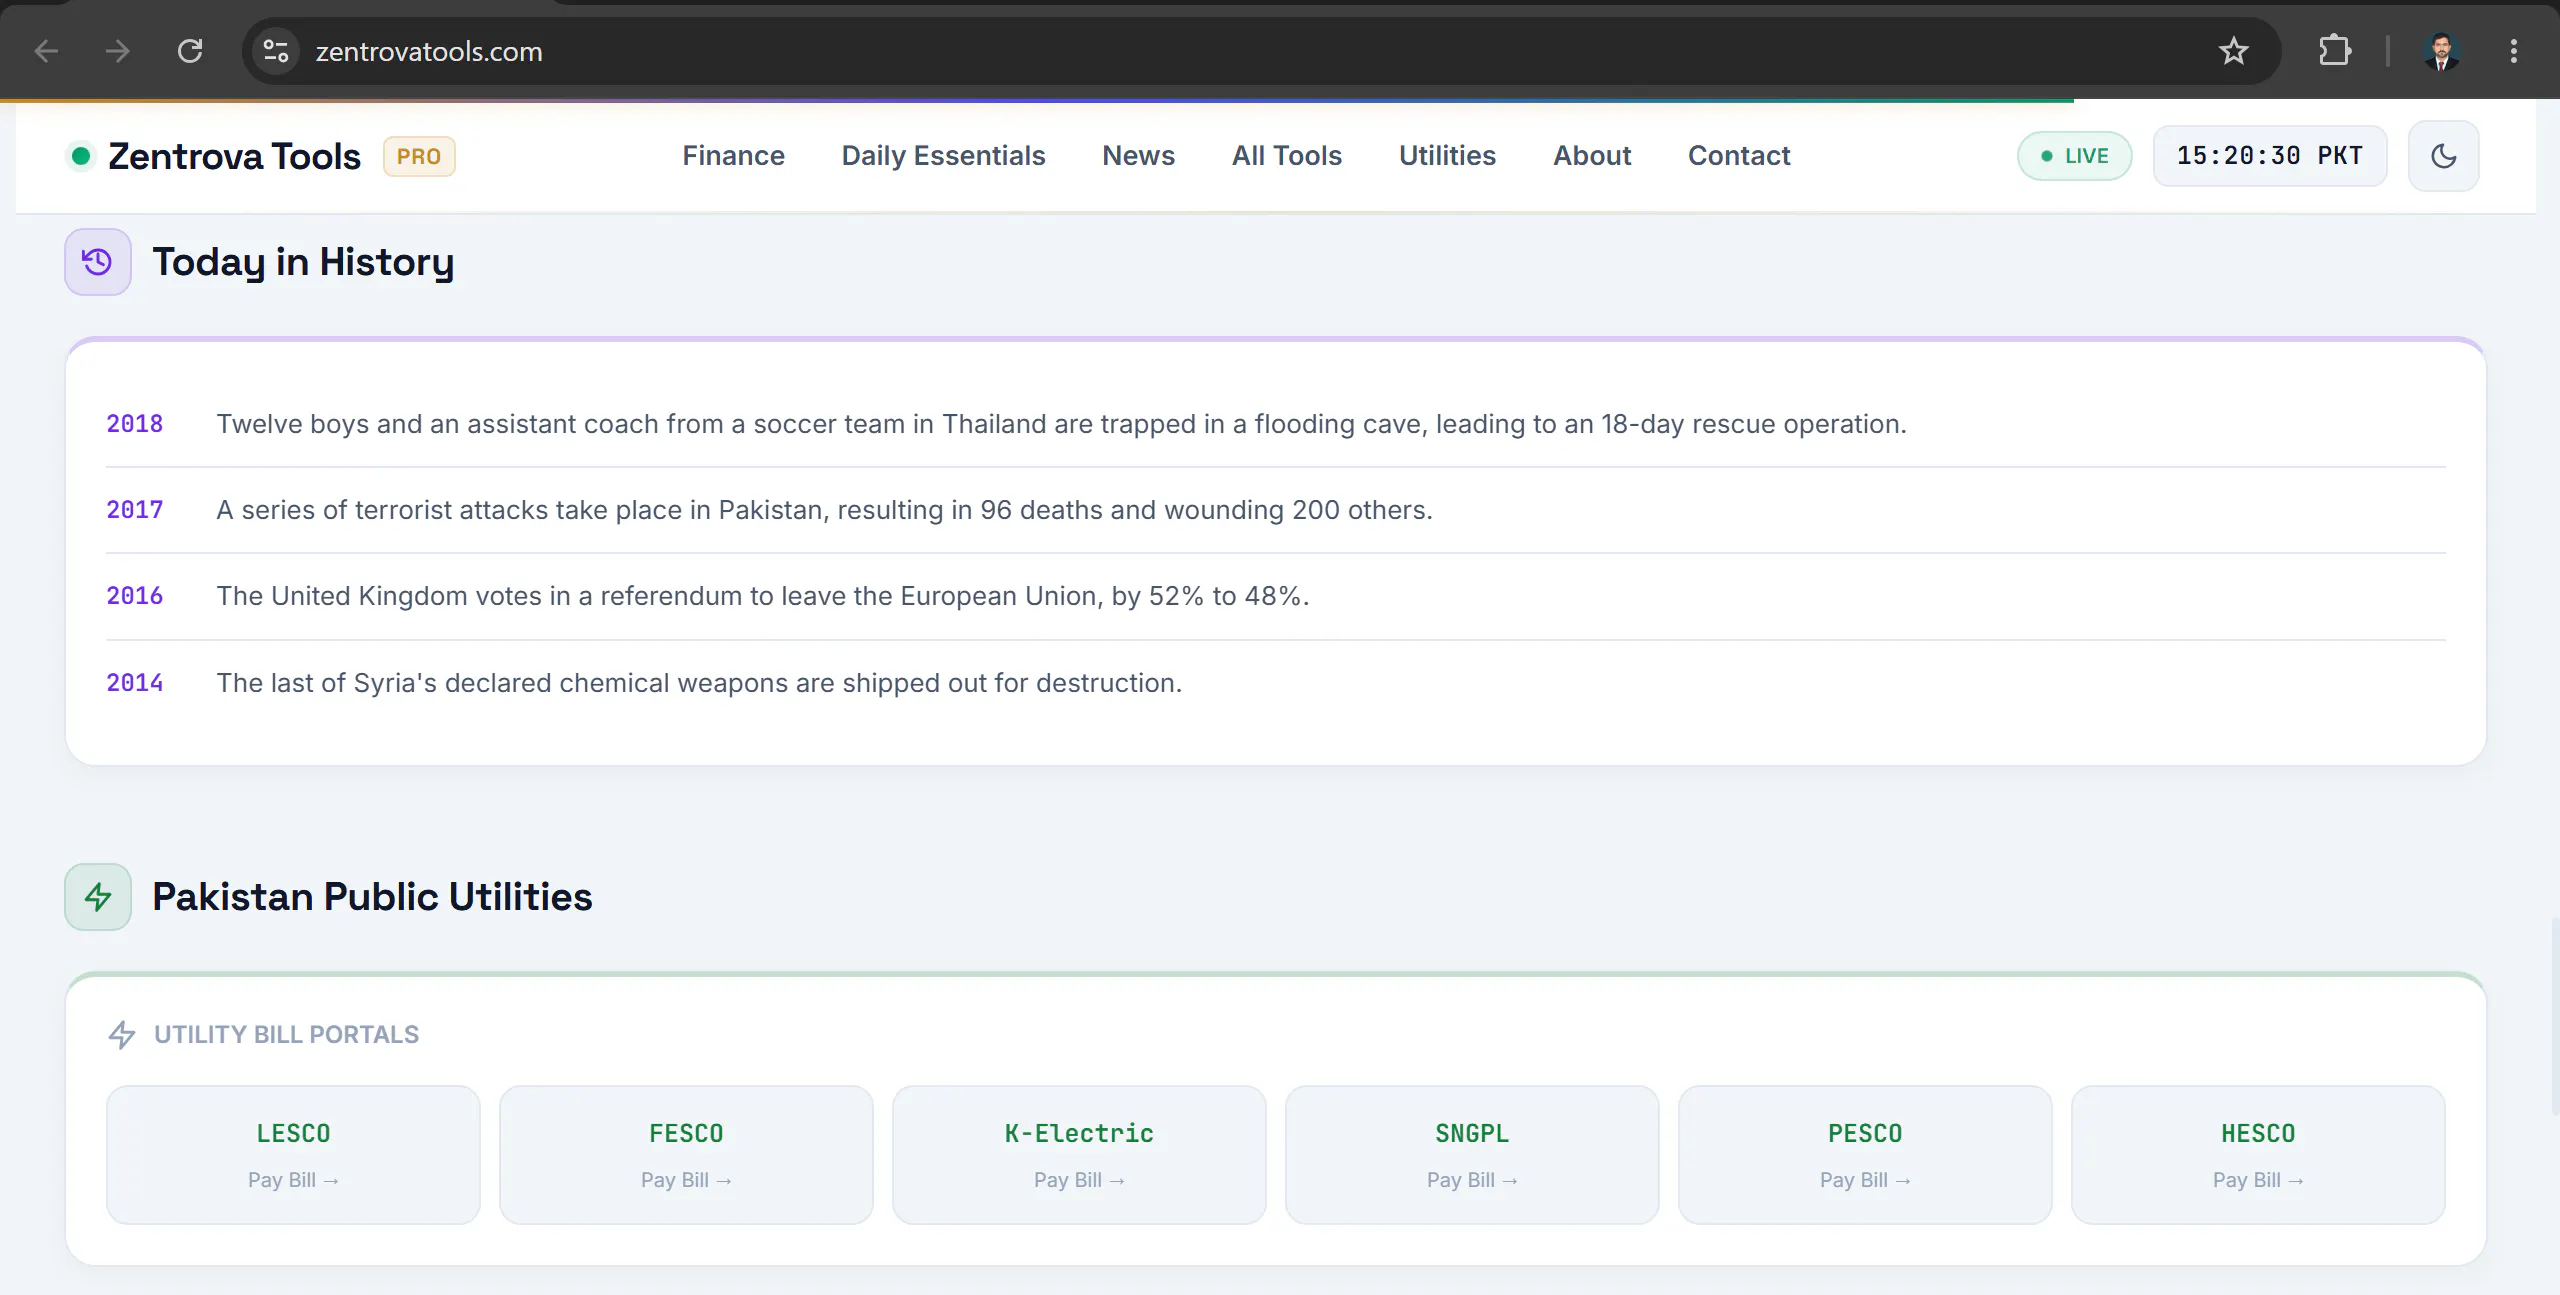Bookmark this page with the star icon

click(2233, 51)
